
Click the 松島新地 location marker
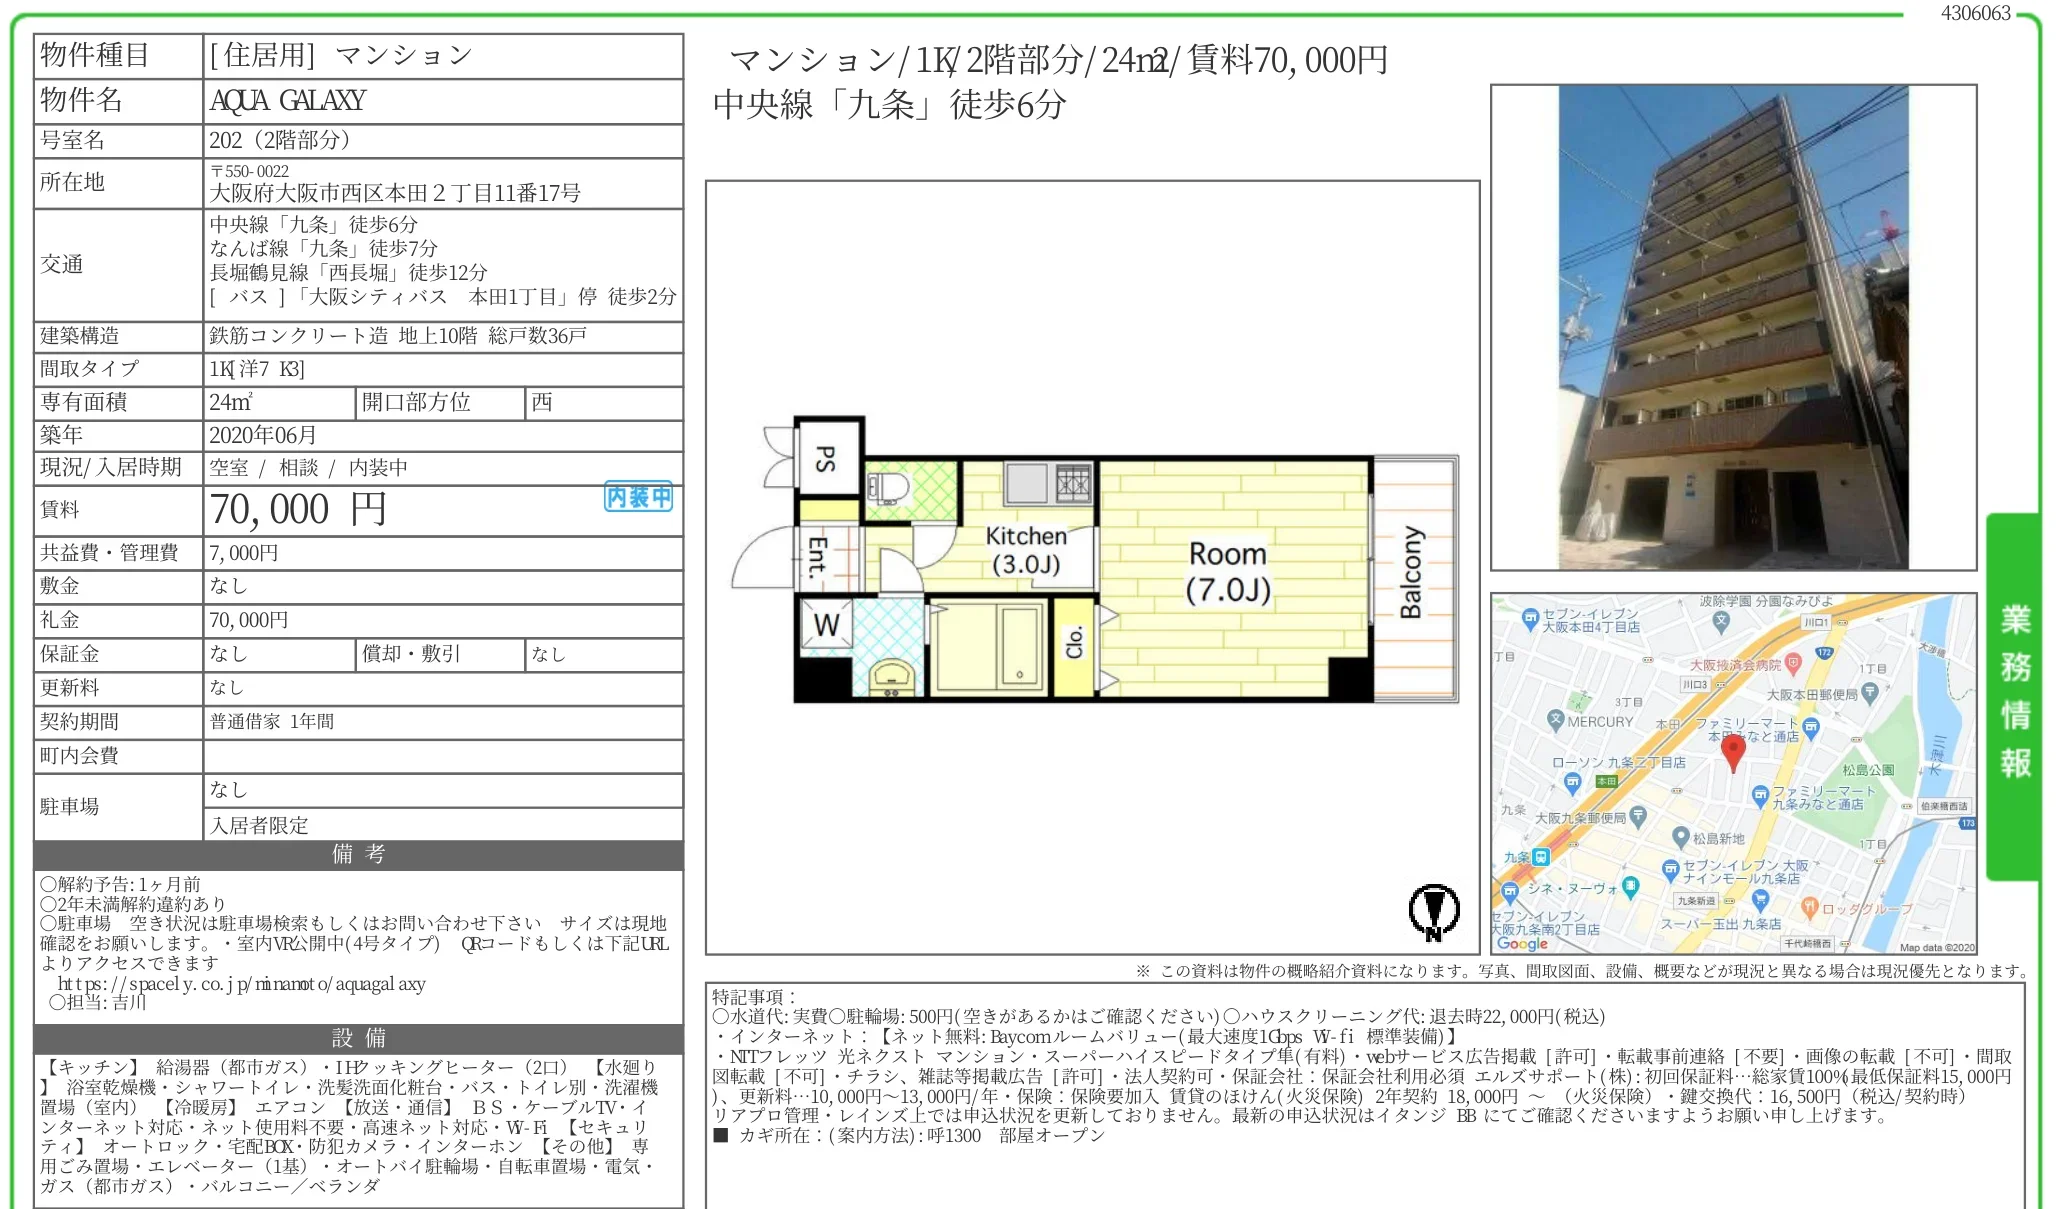[x=1681, y=838]
